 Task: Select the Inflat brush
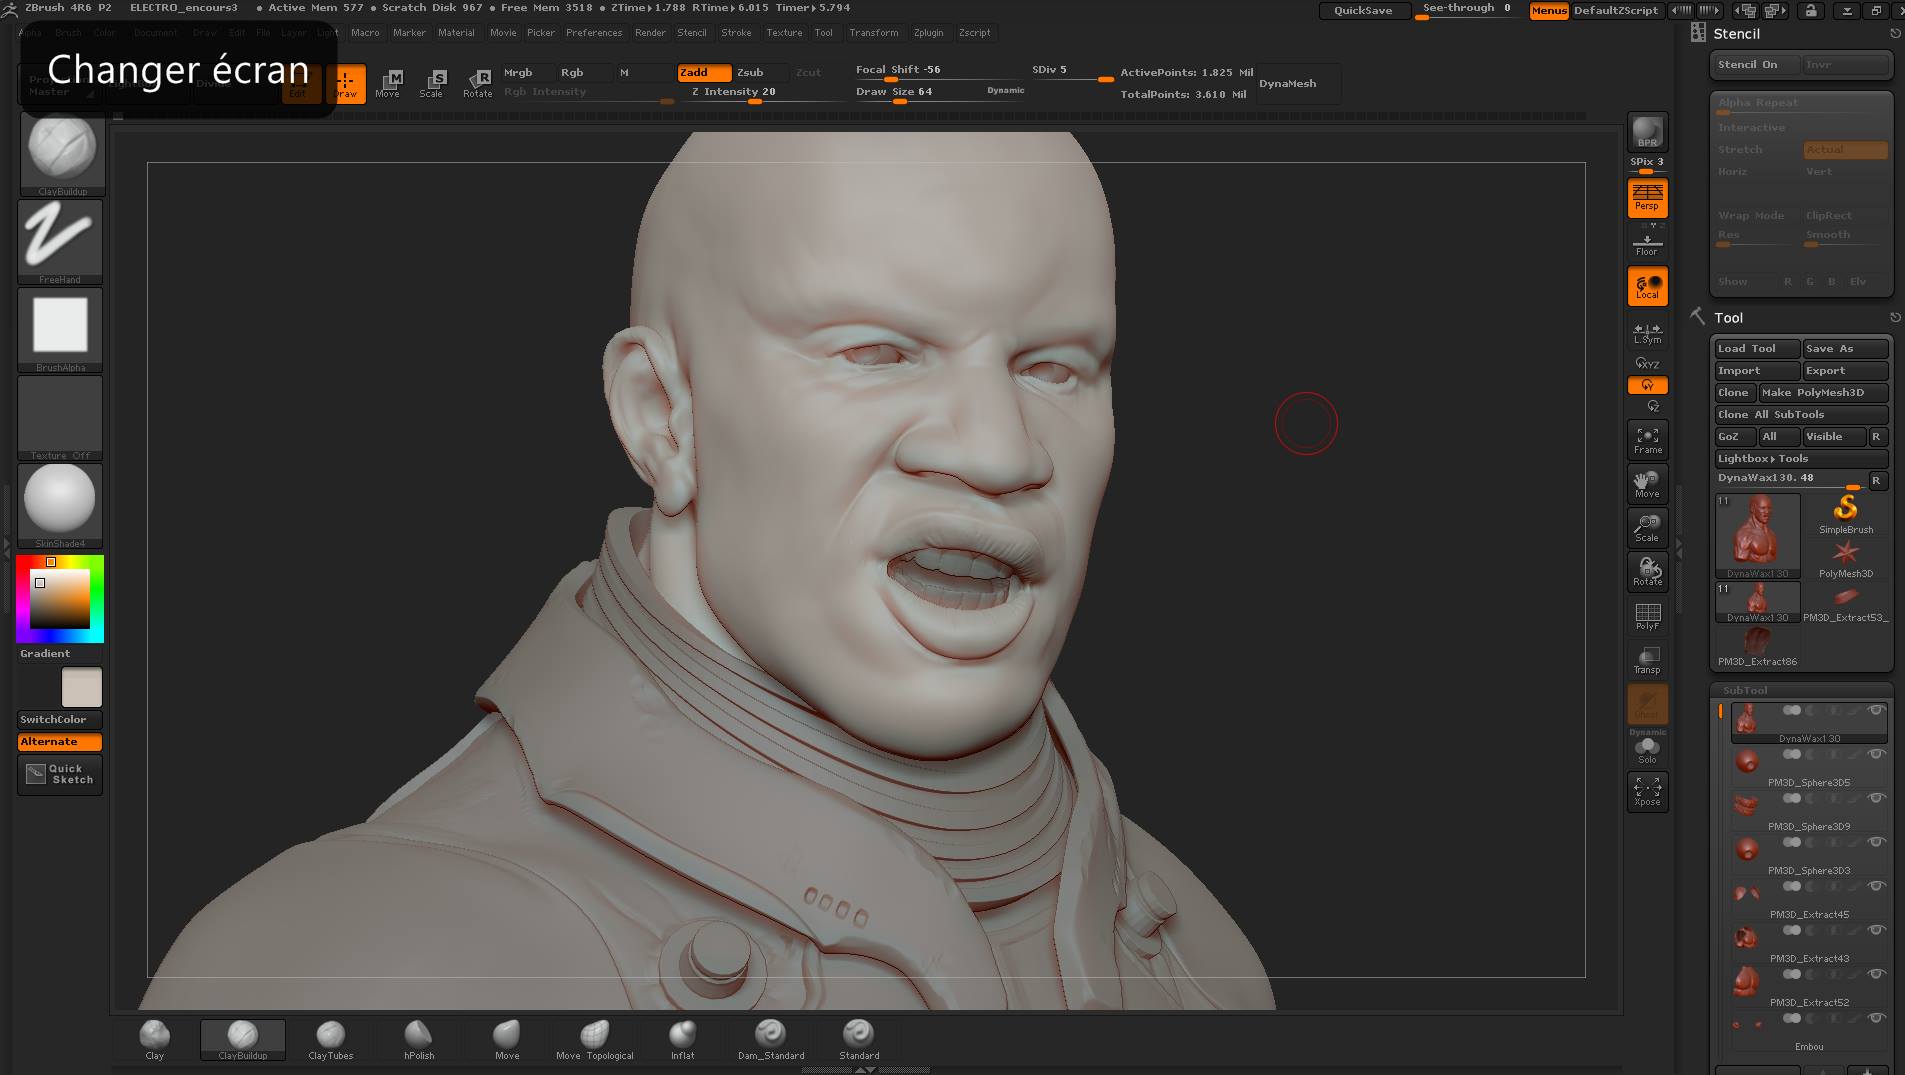[683, 1040]
